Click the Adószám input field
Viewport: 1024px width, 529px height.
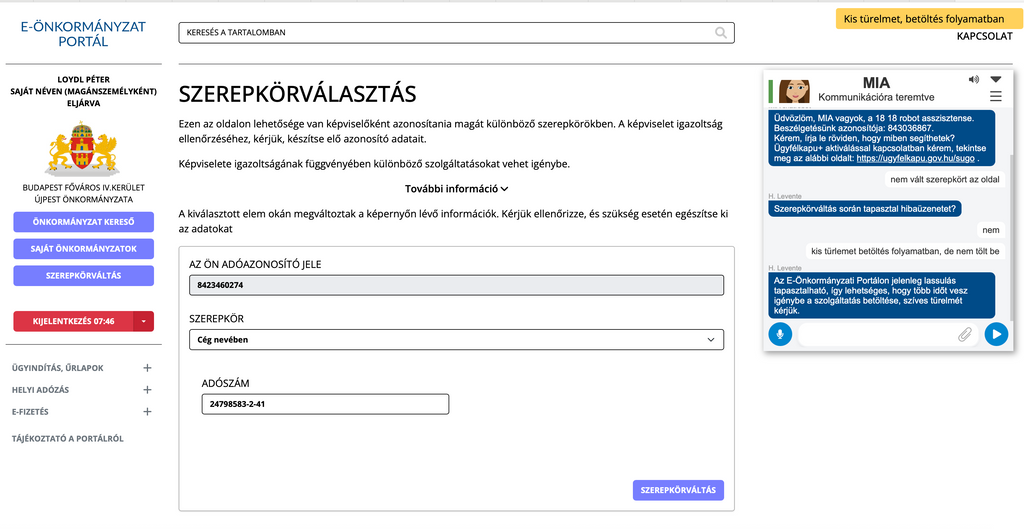[324, 405]
